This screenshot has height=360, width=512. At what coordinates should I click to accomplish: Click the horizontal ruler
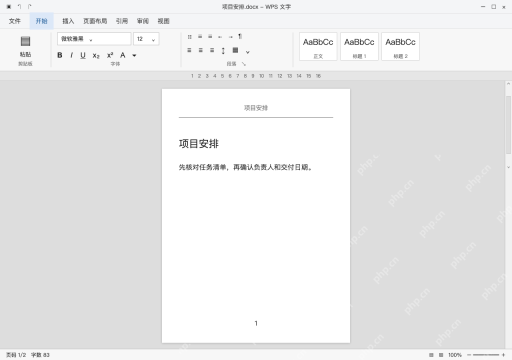tap(256, 76)
